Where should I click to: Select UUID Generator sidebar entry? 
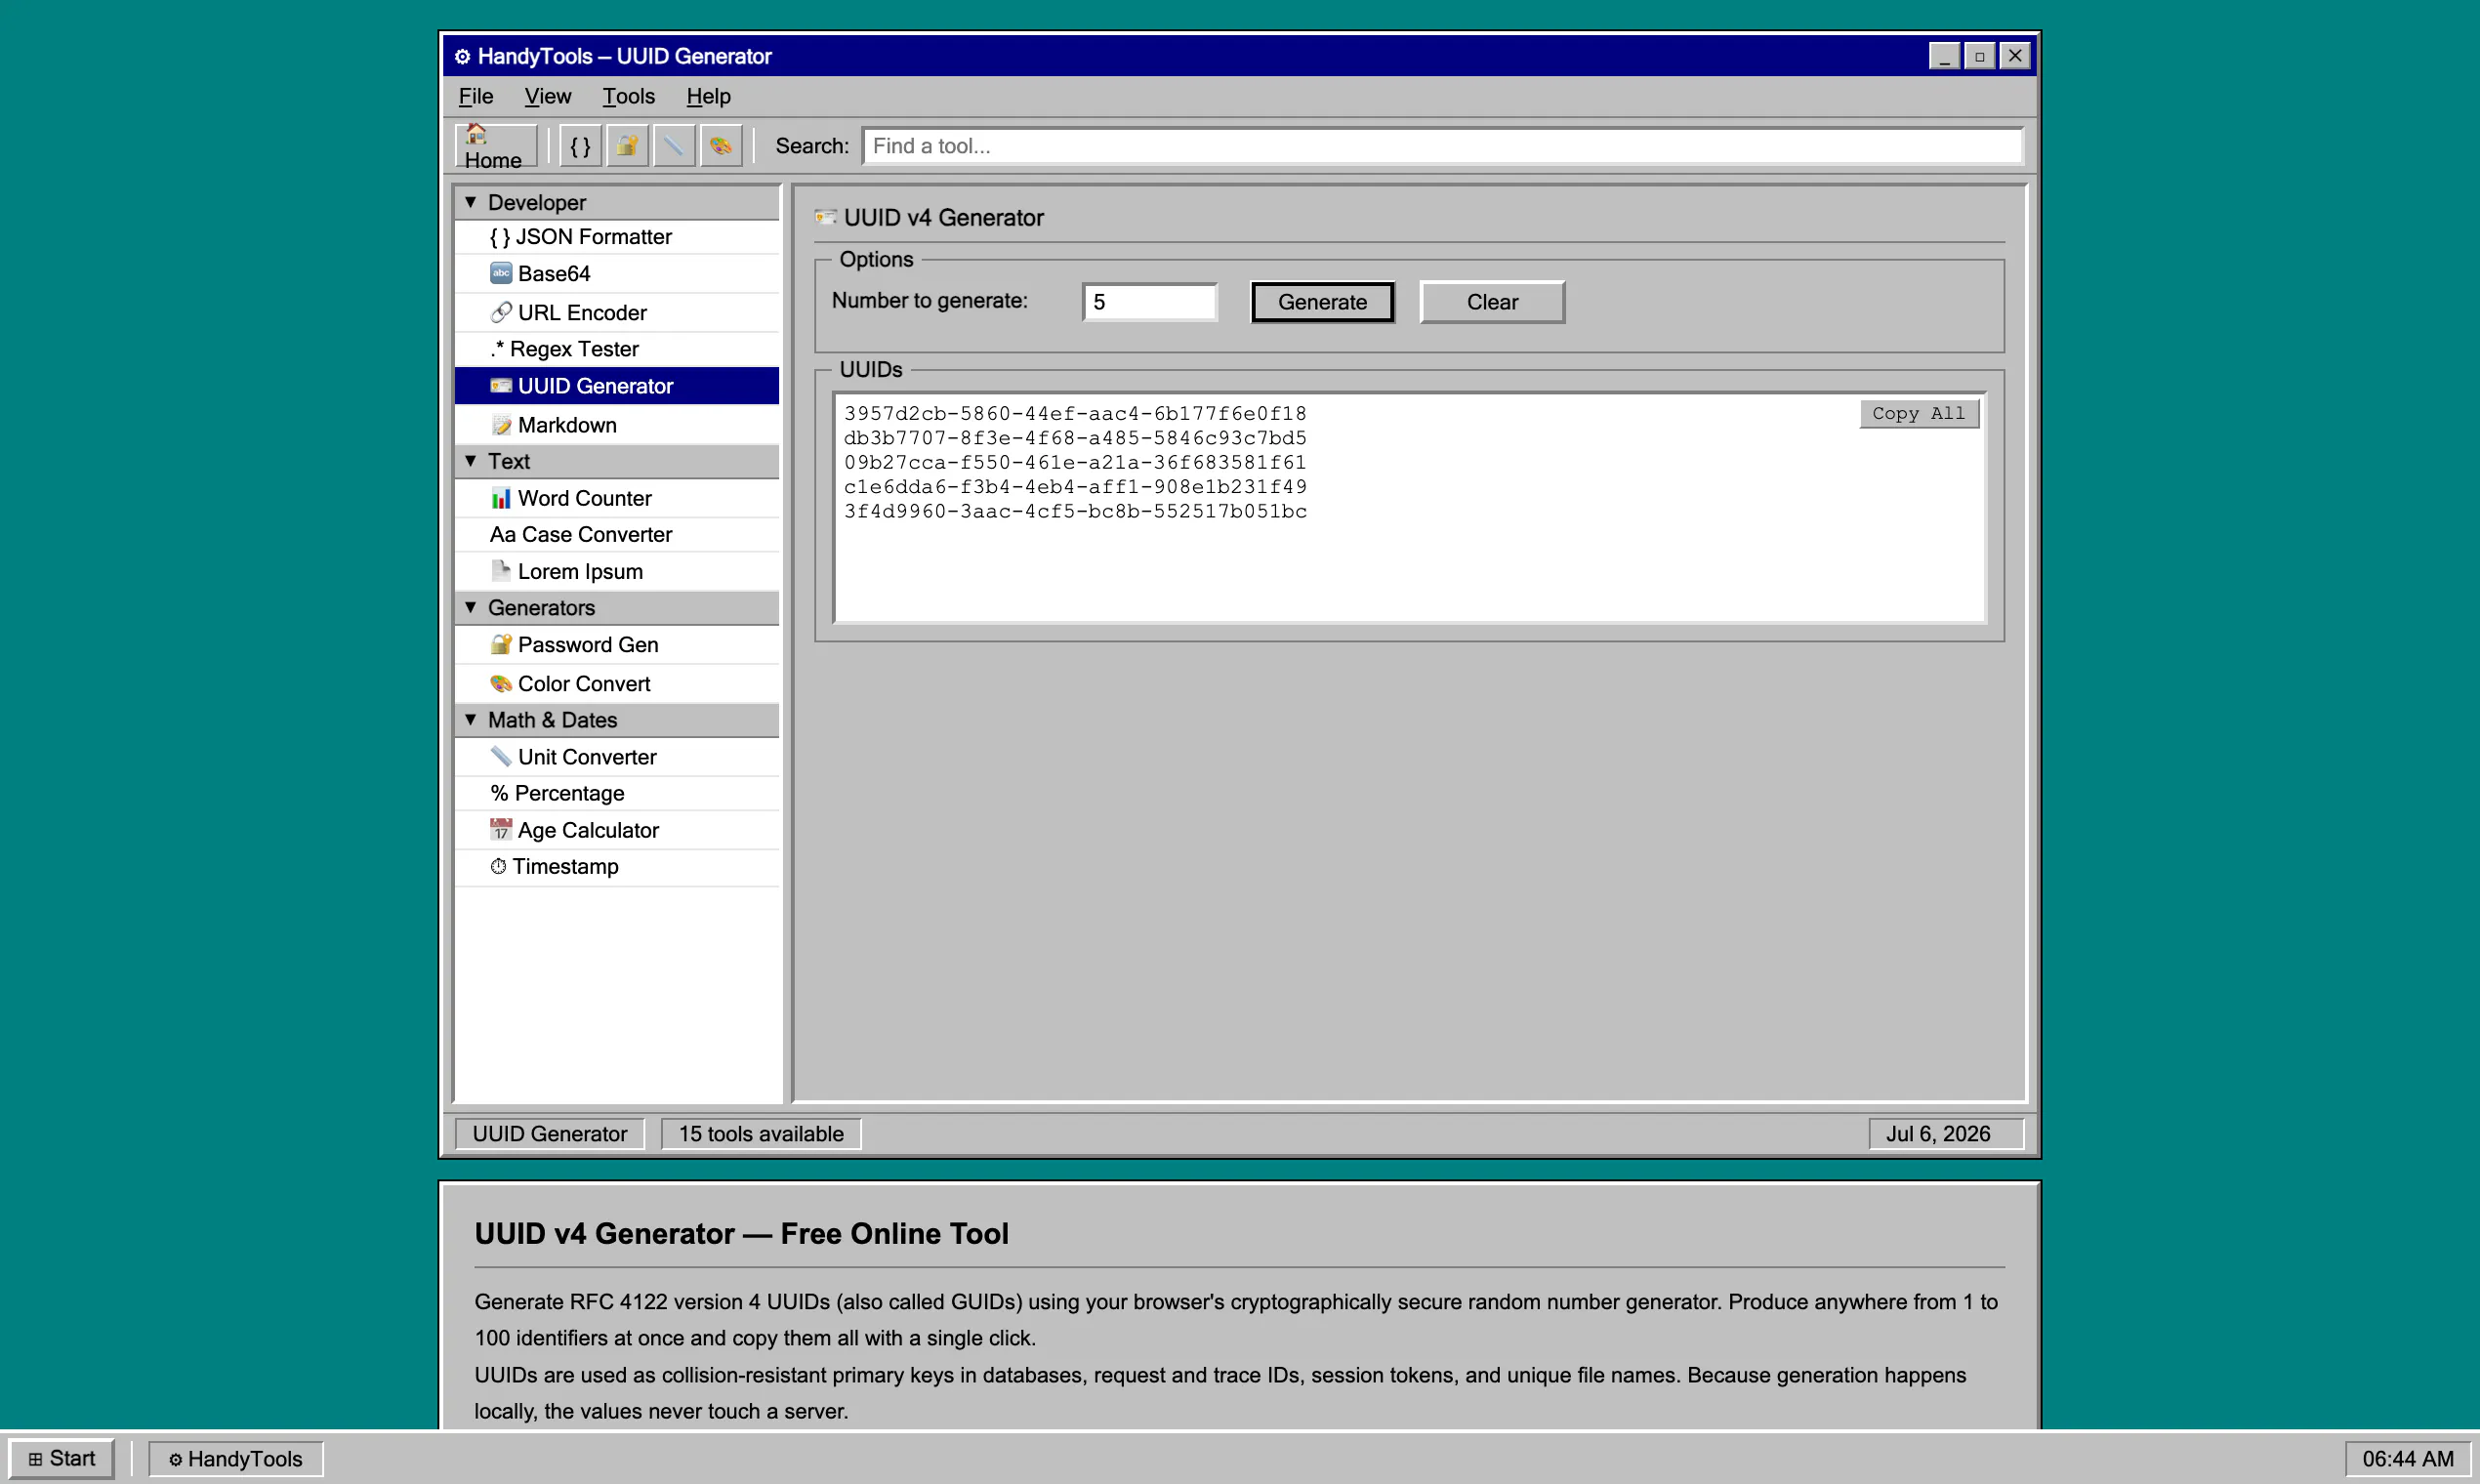[x=616, y=386]
